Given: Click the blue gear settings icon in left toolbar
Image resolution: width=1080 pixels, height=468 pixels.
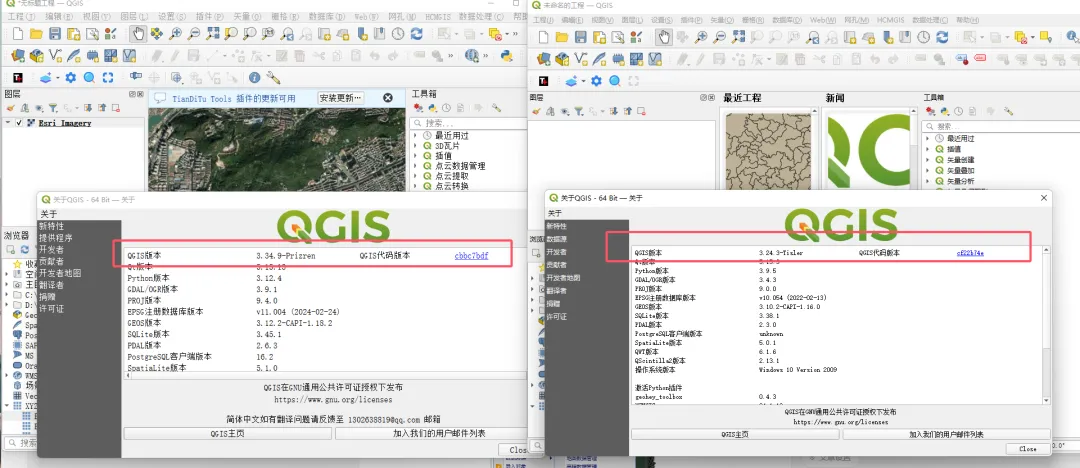Looking at the screenshot, I should (x=70, y=78).
